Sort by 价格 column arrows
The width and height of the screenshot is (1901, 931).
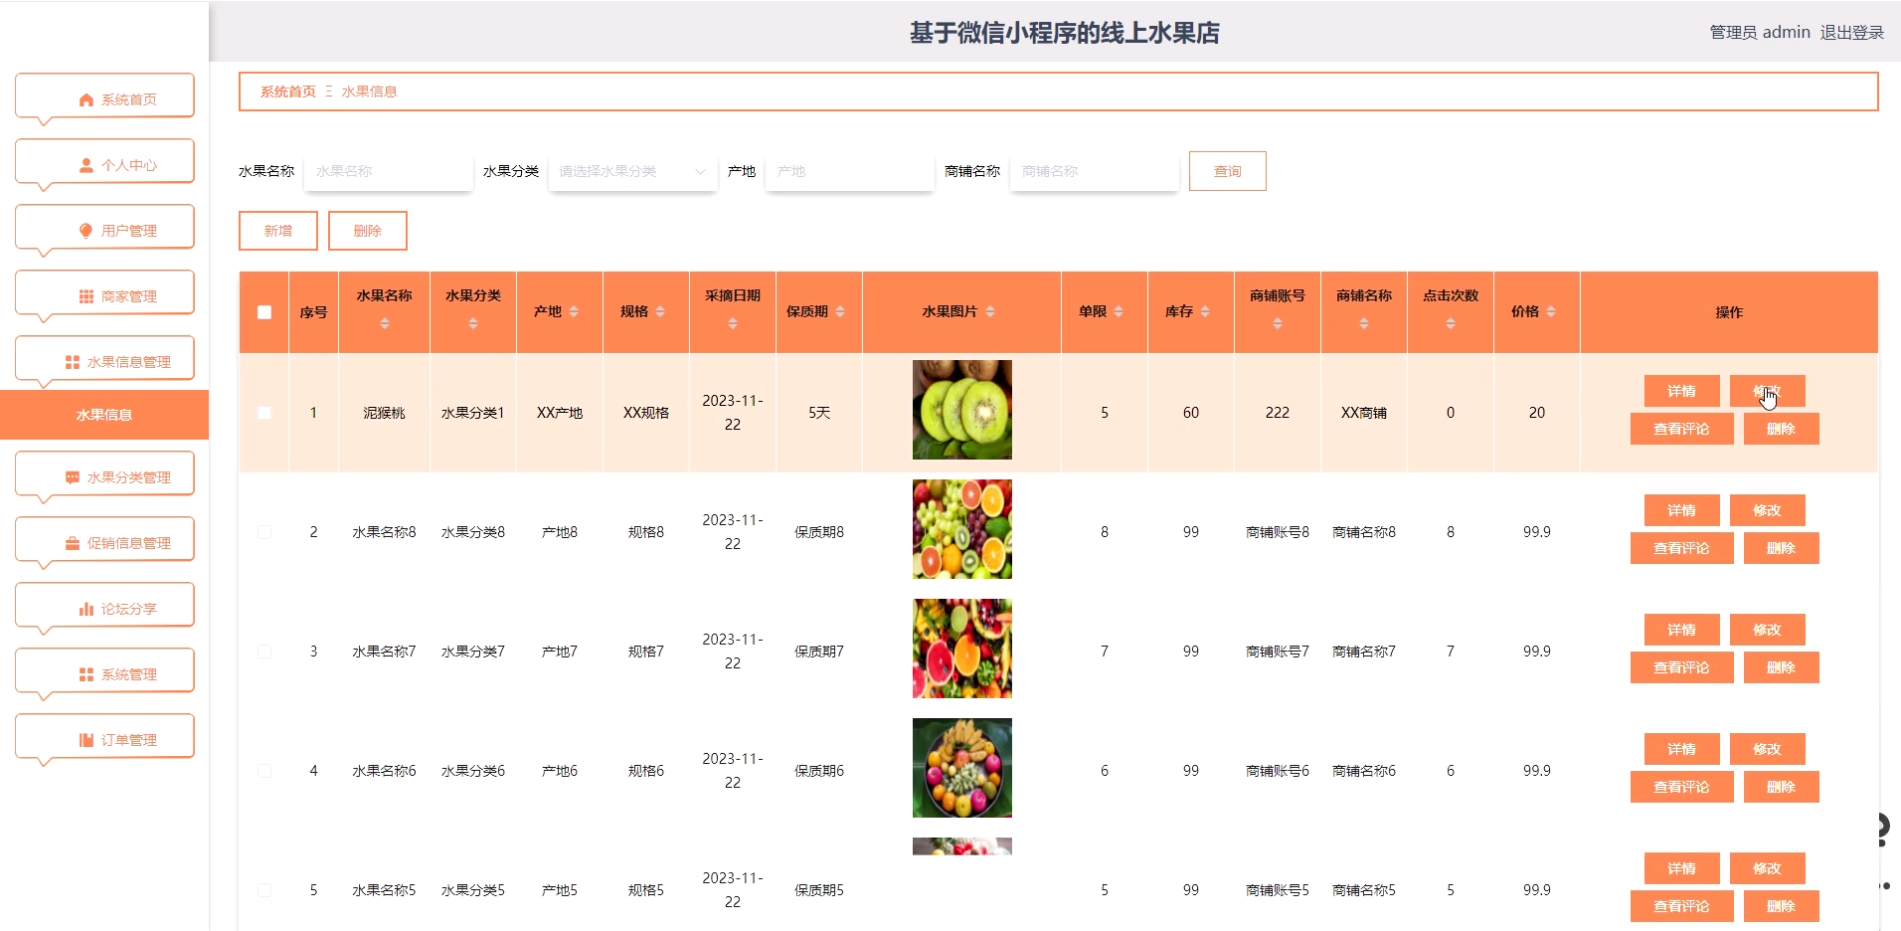click(x=1551, y=312)
